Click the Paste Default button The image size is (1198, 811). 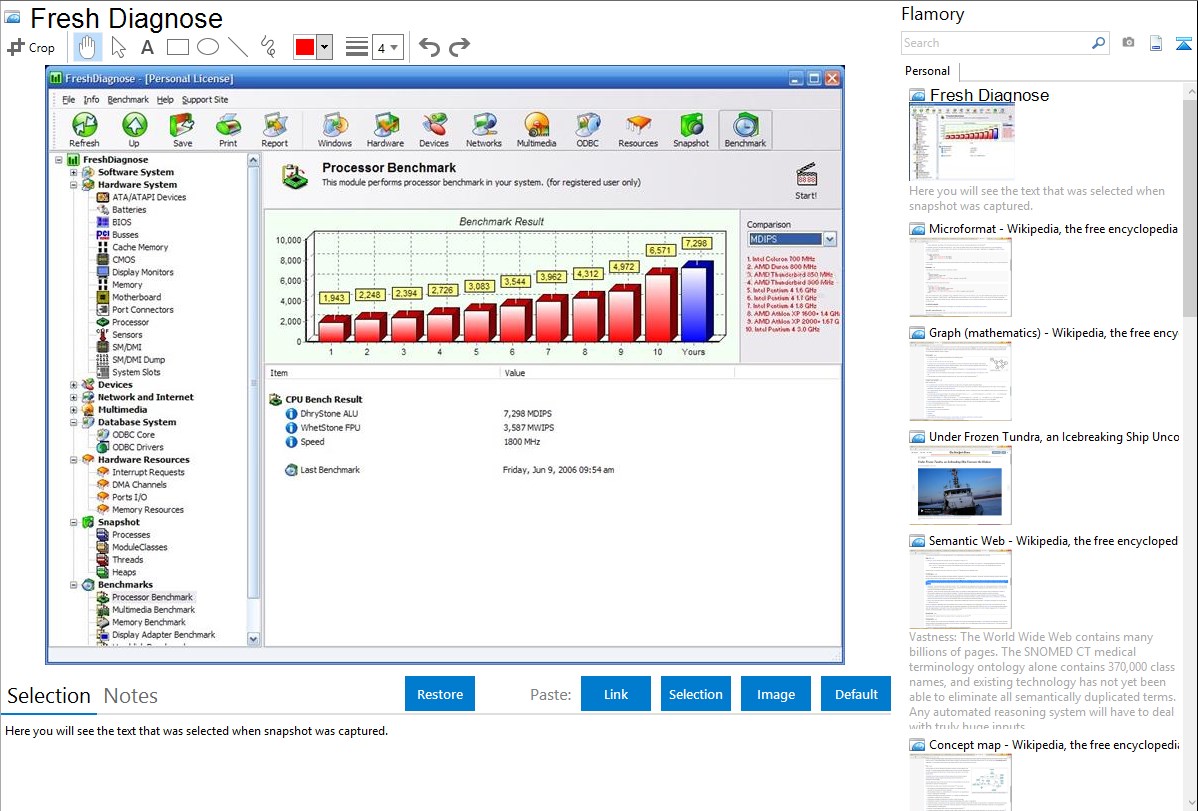tap(856, 694)
